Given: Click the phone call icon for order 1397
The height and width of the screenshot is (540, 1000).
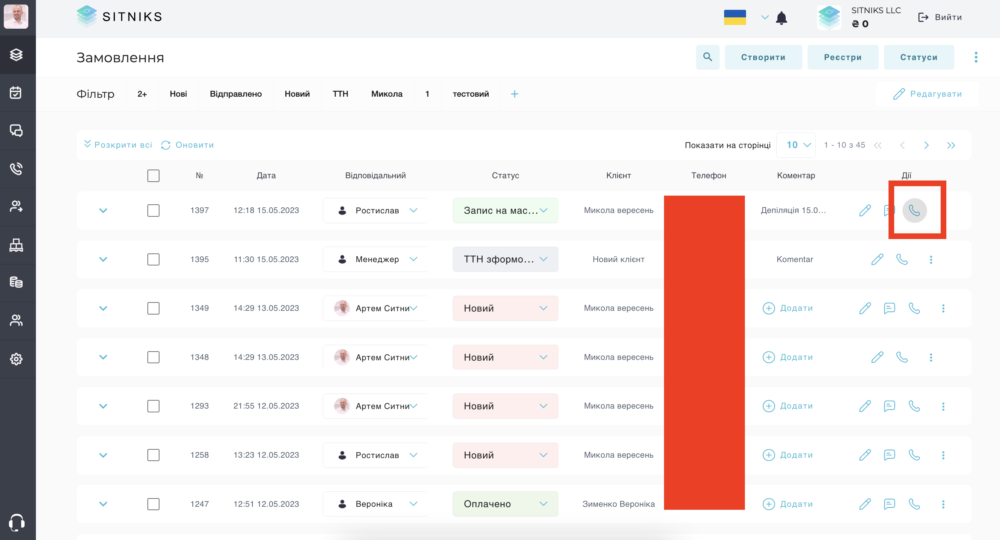Looking at the screenshot, I should (914, 210).
